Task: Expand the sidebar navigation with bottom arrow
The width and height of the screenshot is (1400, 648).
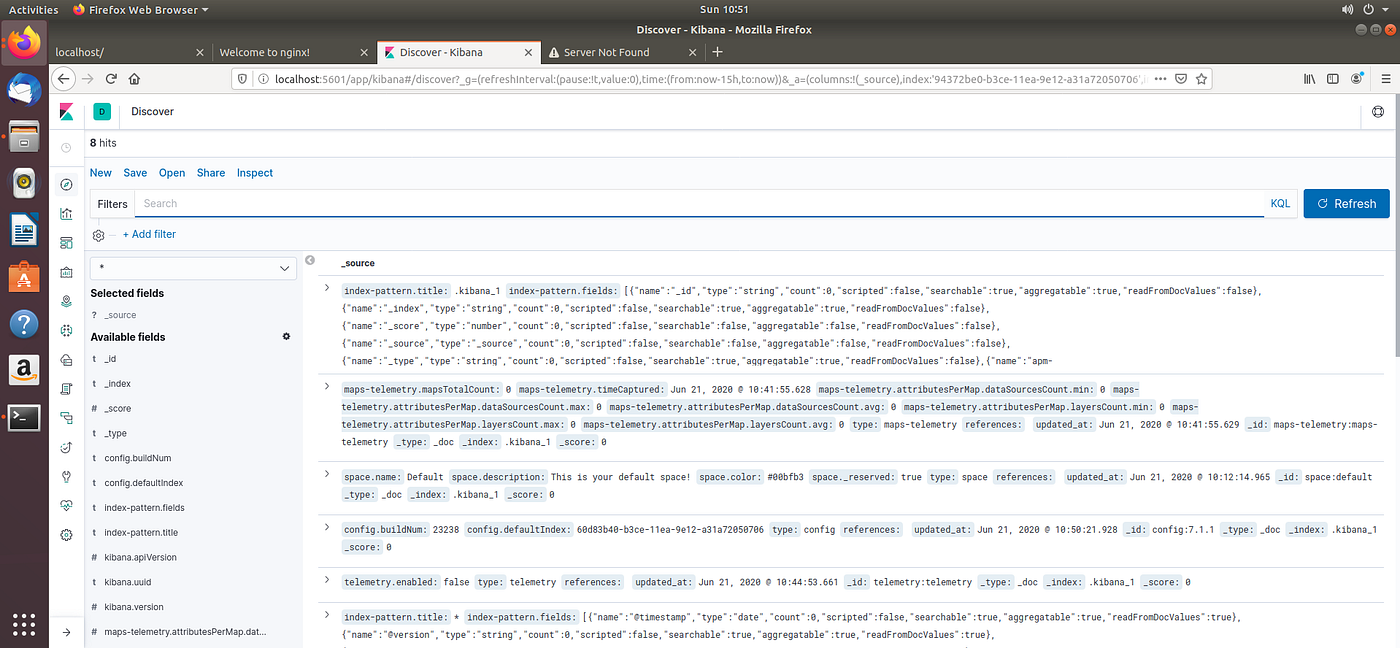Action: point(65,631)
